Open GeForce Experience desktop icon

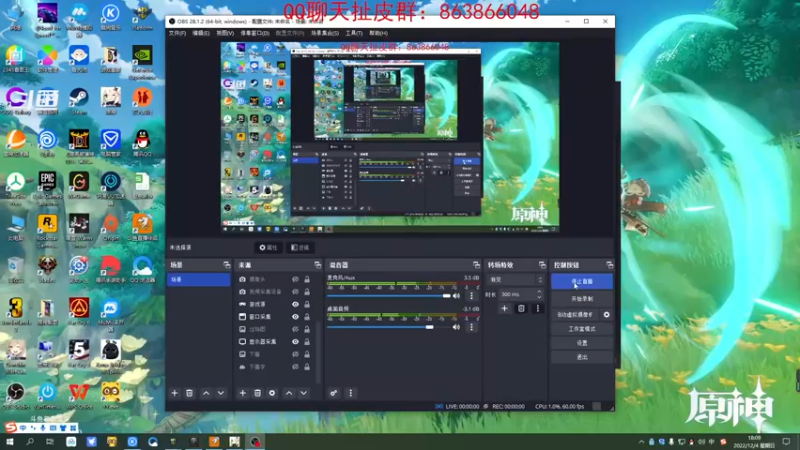click(142, 62)
